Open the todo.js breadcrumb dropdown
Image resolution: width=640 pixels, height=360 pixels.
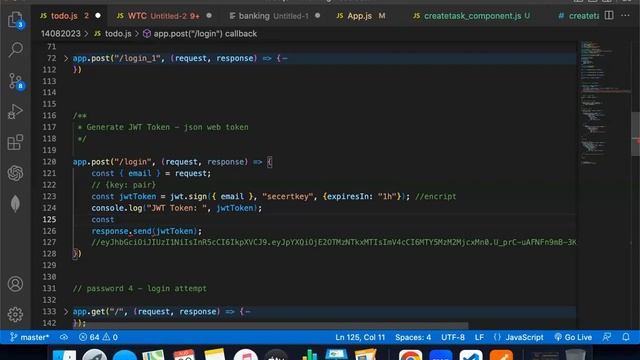tap(113, 34)
